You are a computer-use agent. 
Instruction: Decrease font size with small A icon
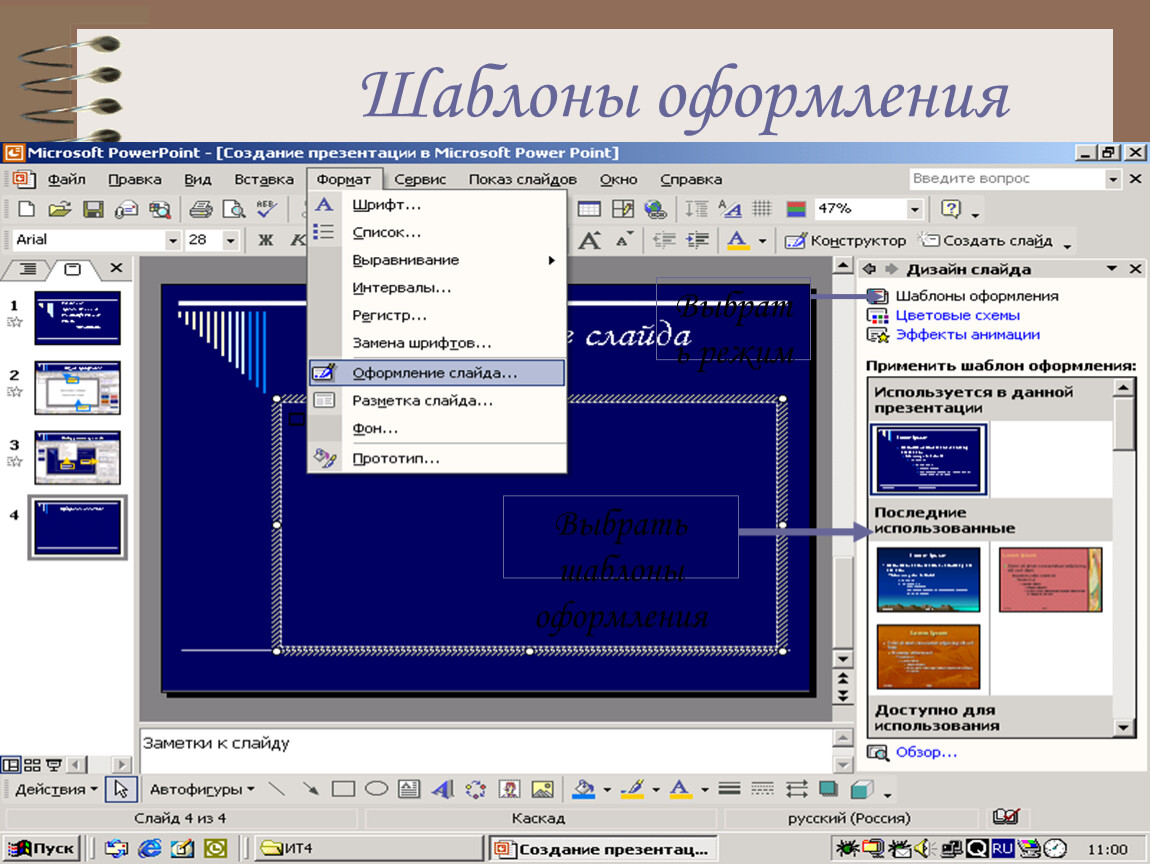click(624, 240)
